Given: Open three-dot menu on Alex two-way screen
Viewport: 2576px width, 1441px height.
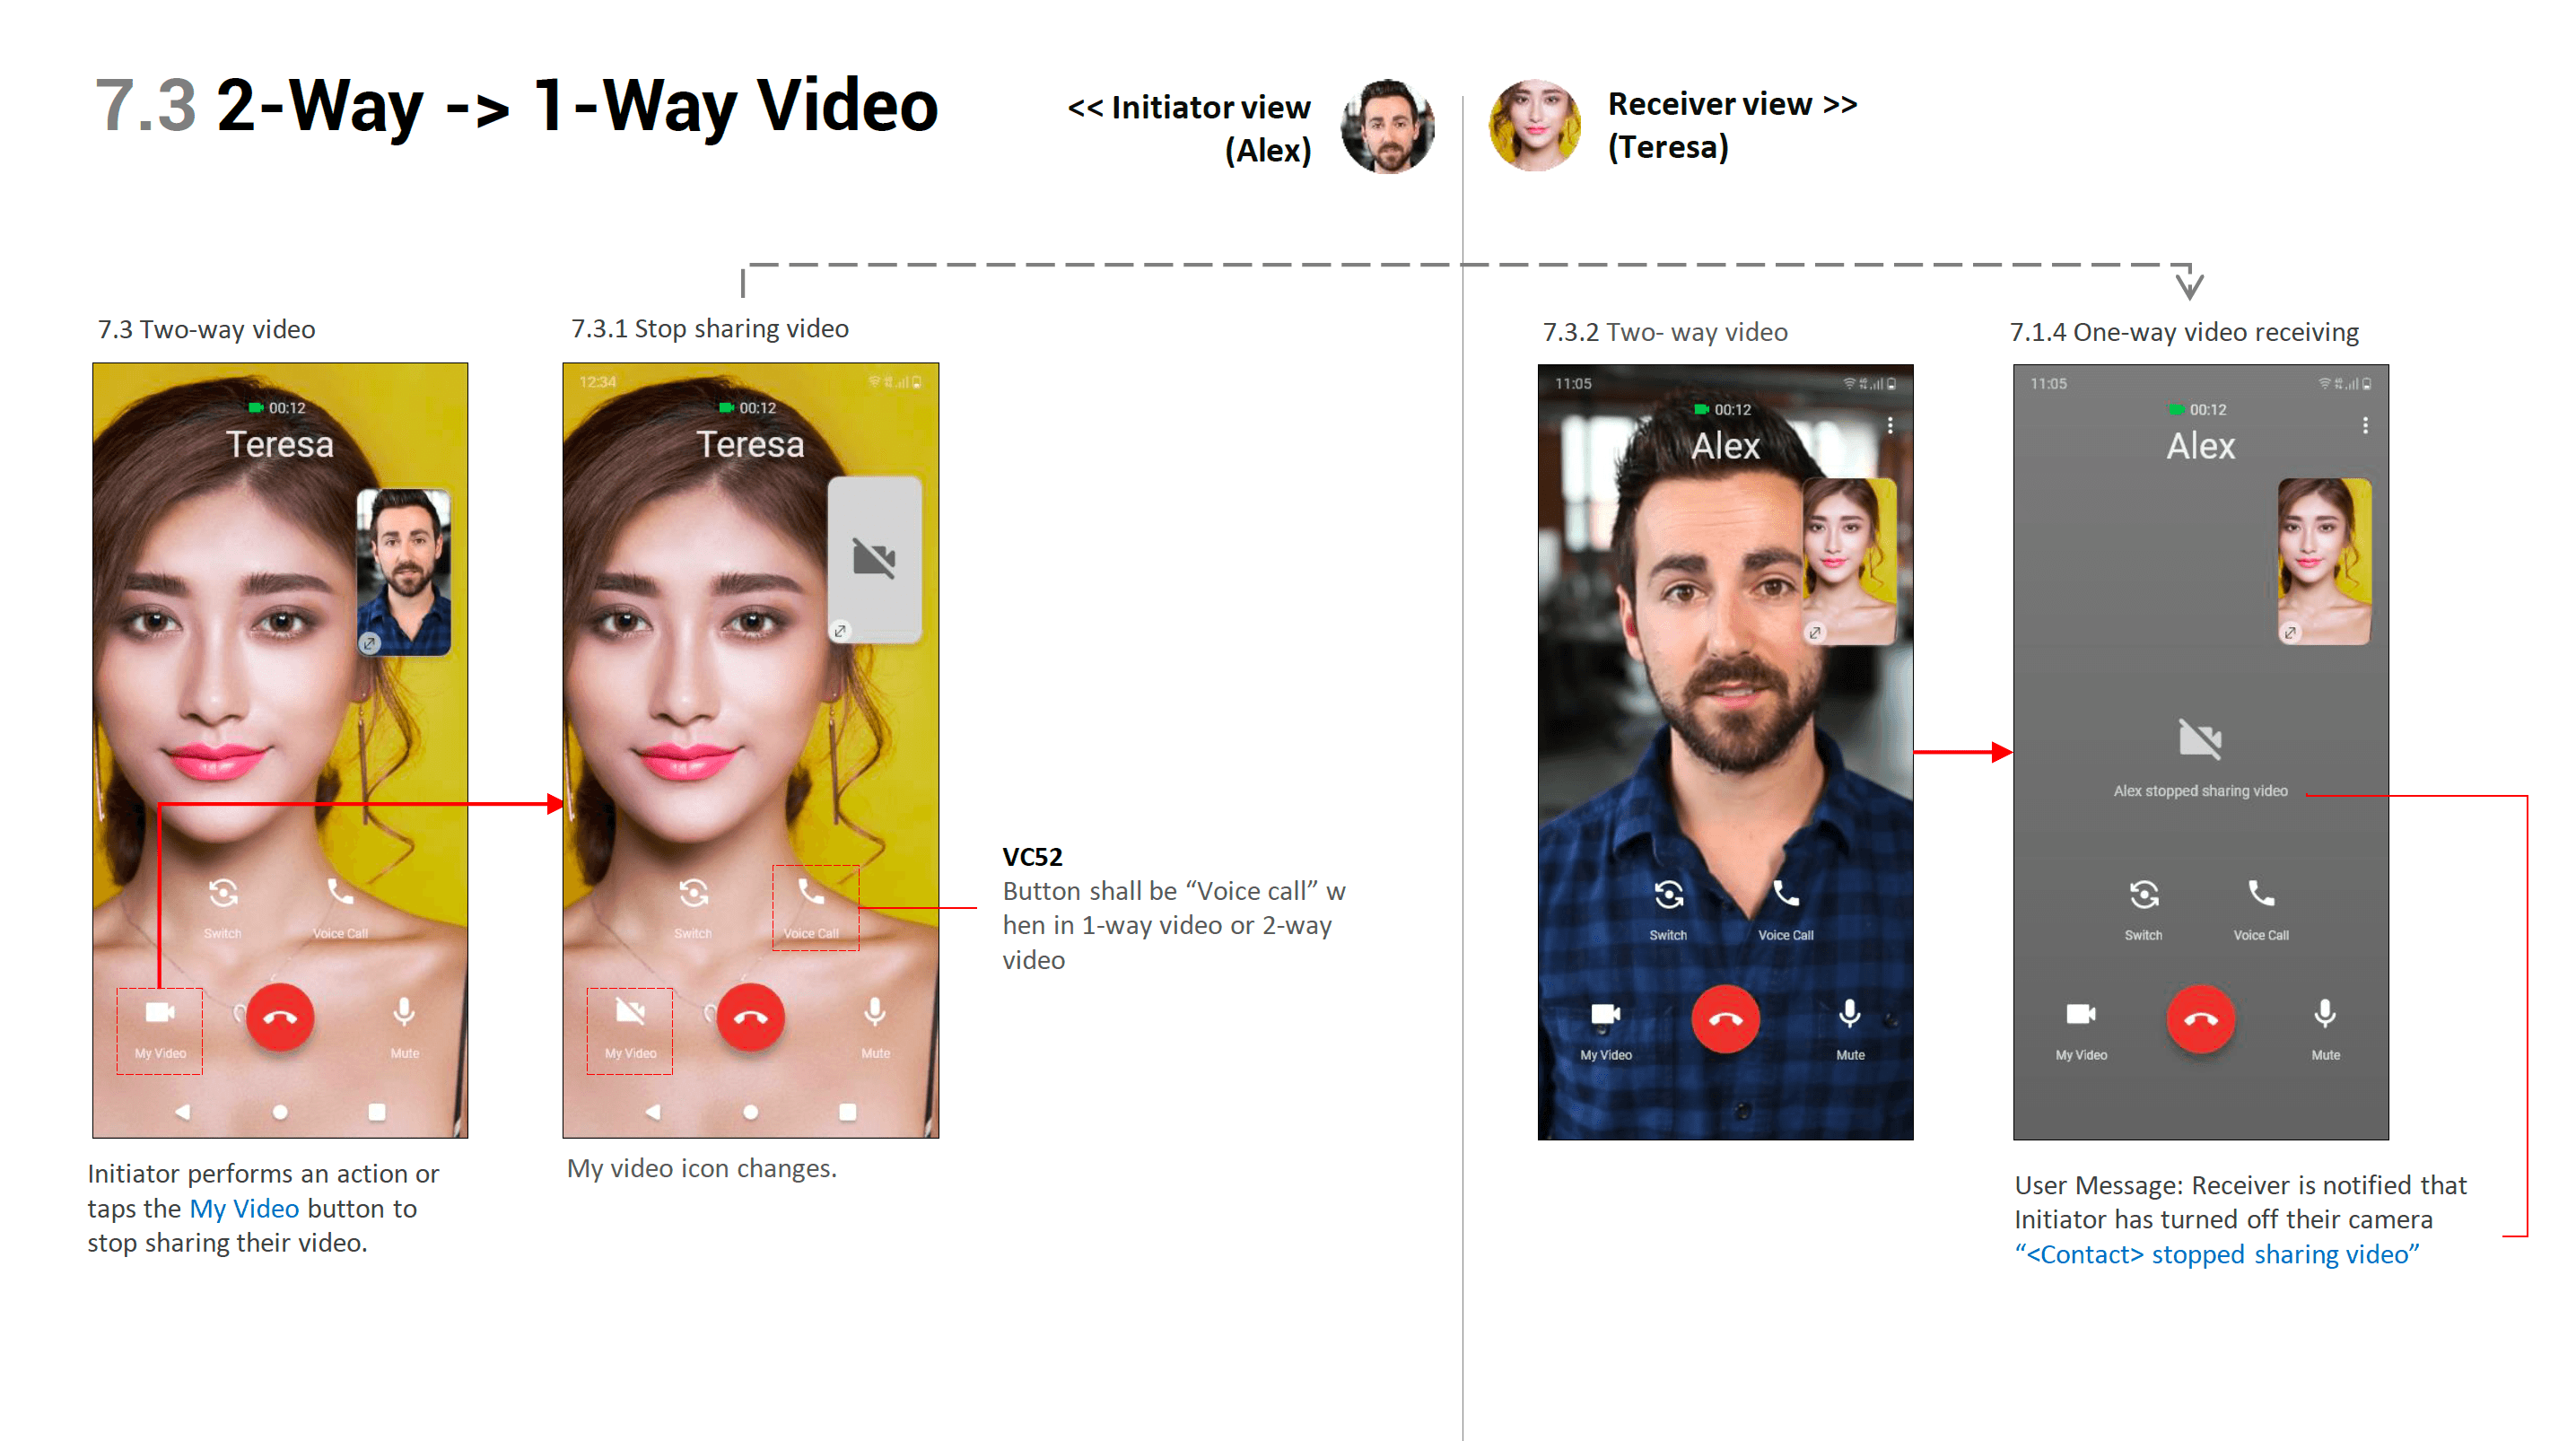Looking at the screenshot, I should (1890, 426).
